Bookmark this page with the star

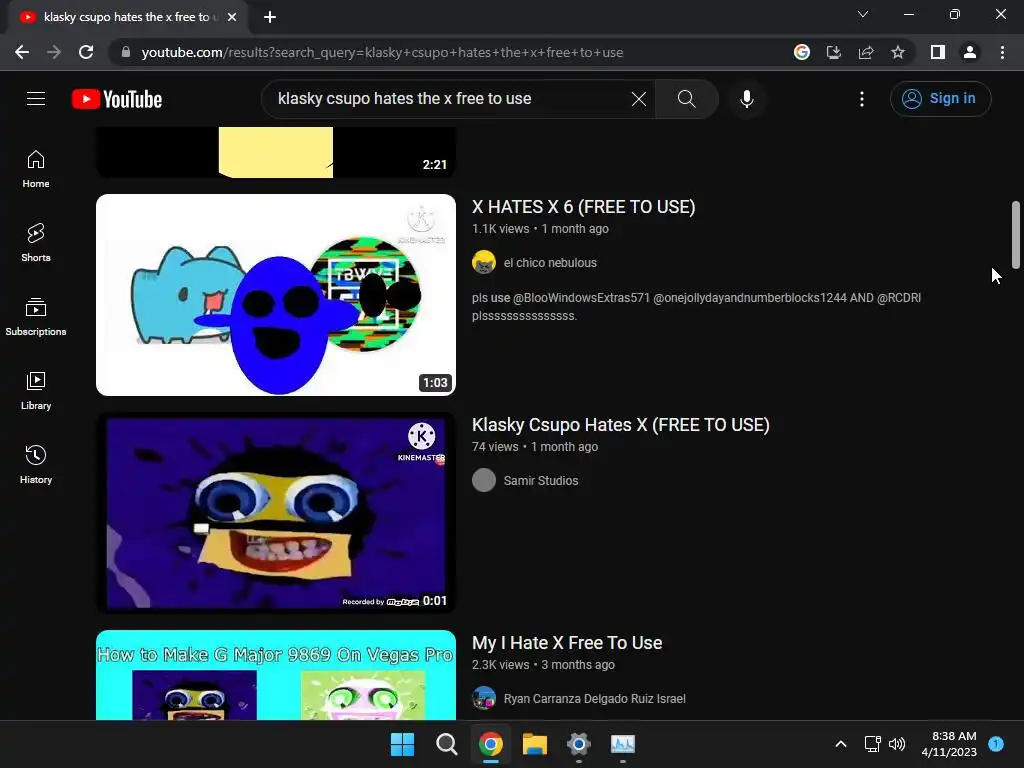tap(898, 52)
